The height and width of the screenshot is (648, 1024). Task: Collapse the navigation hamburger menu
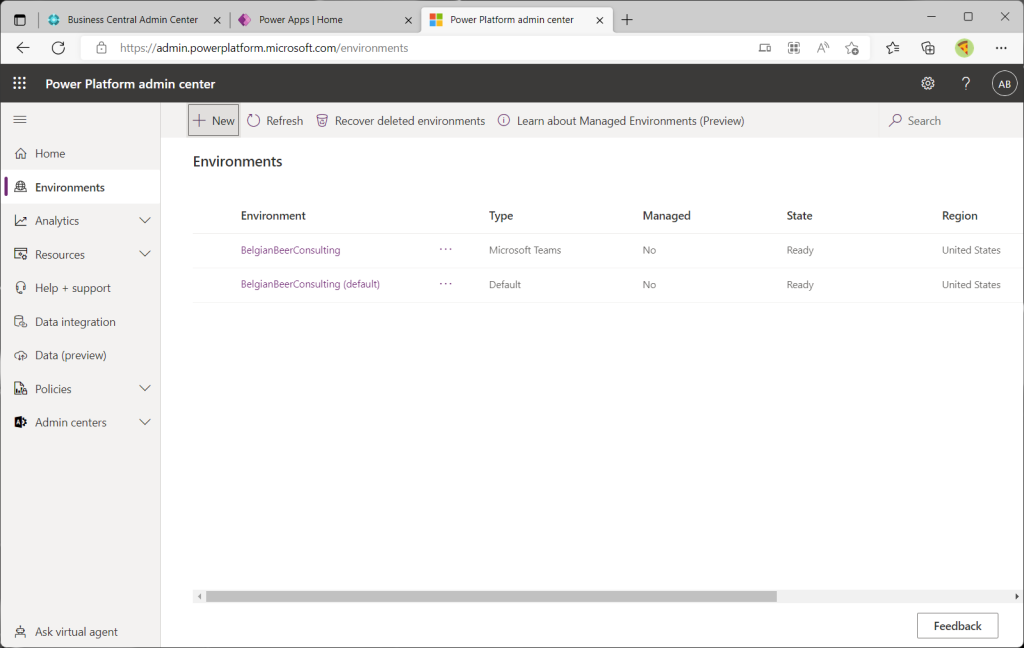coord(20,120)
